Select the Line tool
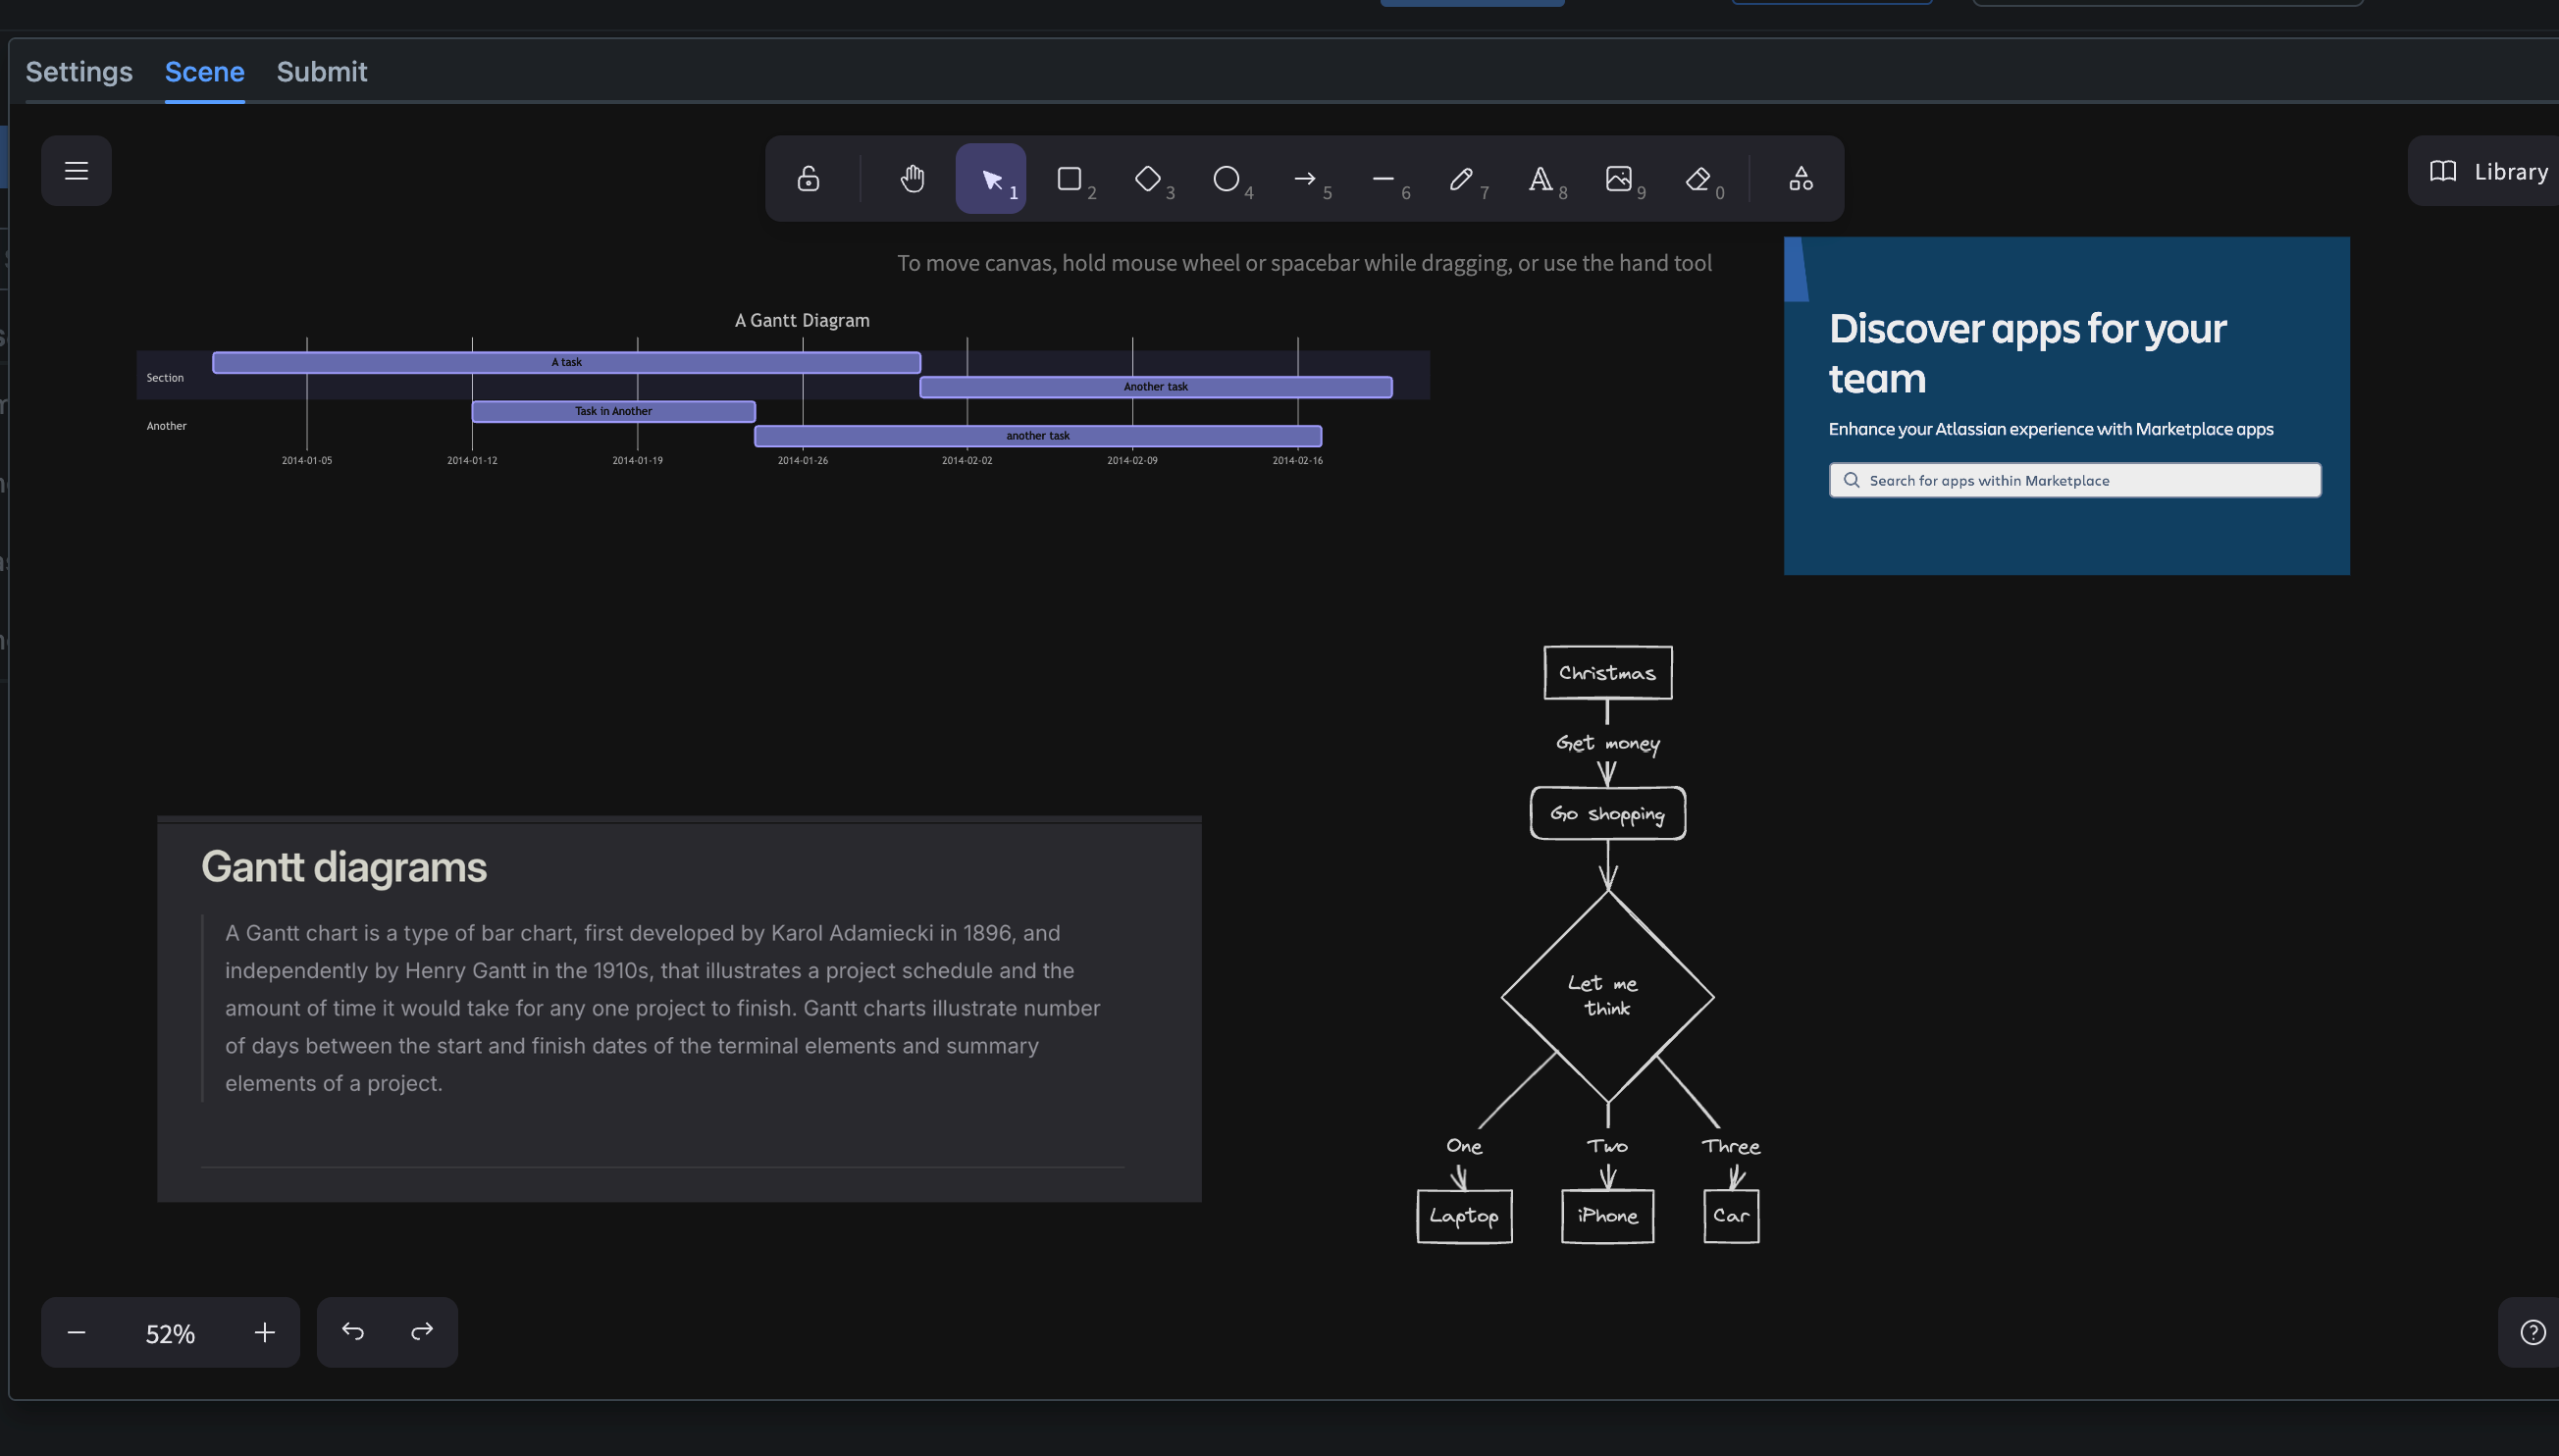The image size is (2559, 1456). [x=1383, y=179]
